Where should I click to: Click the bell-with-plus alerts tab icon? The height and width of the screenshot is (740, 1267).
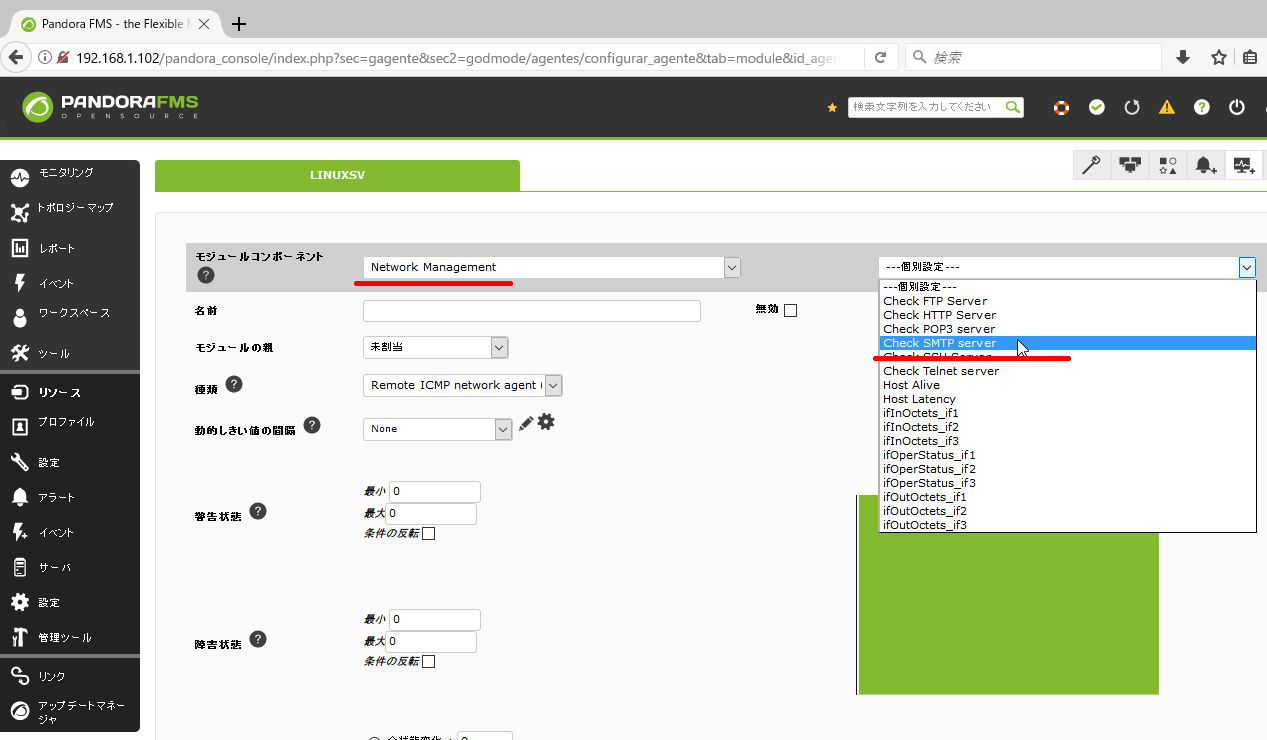point(1206,165)
